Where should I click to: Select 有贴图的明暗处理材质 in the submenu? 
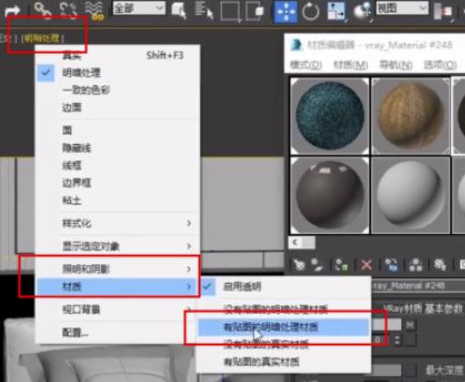tap(284, 327)
